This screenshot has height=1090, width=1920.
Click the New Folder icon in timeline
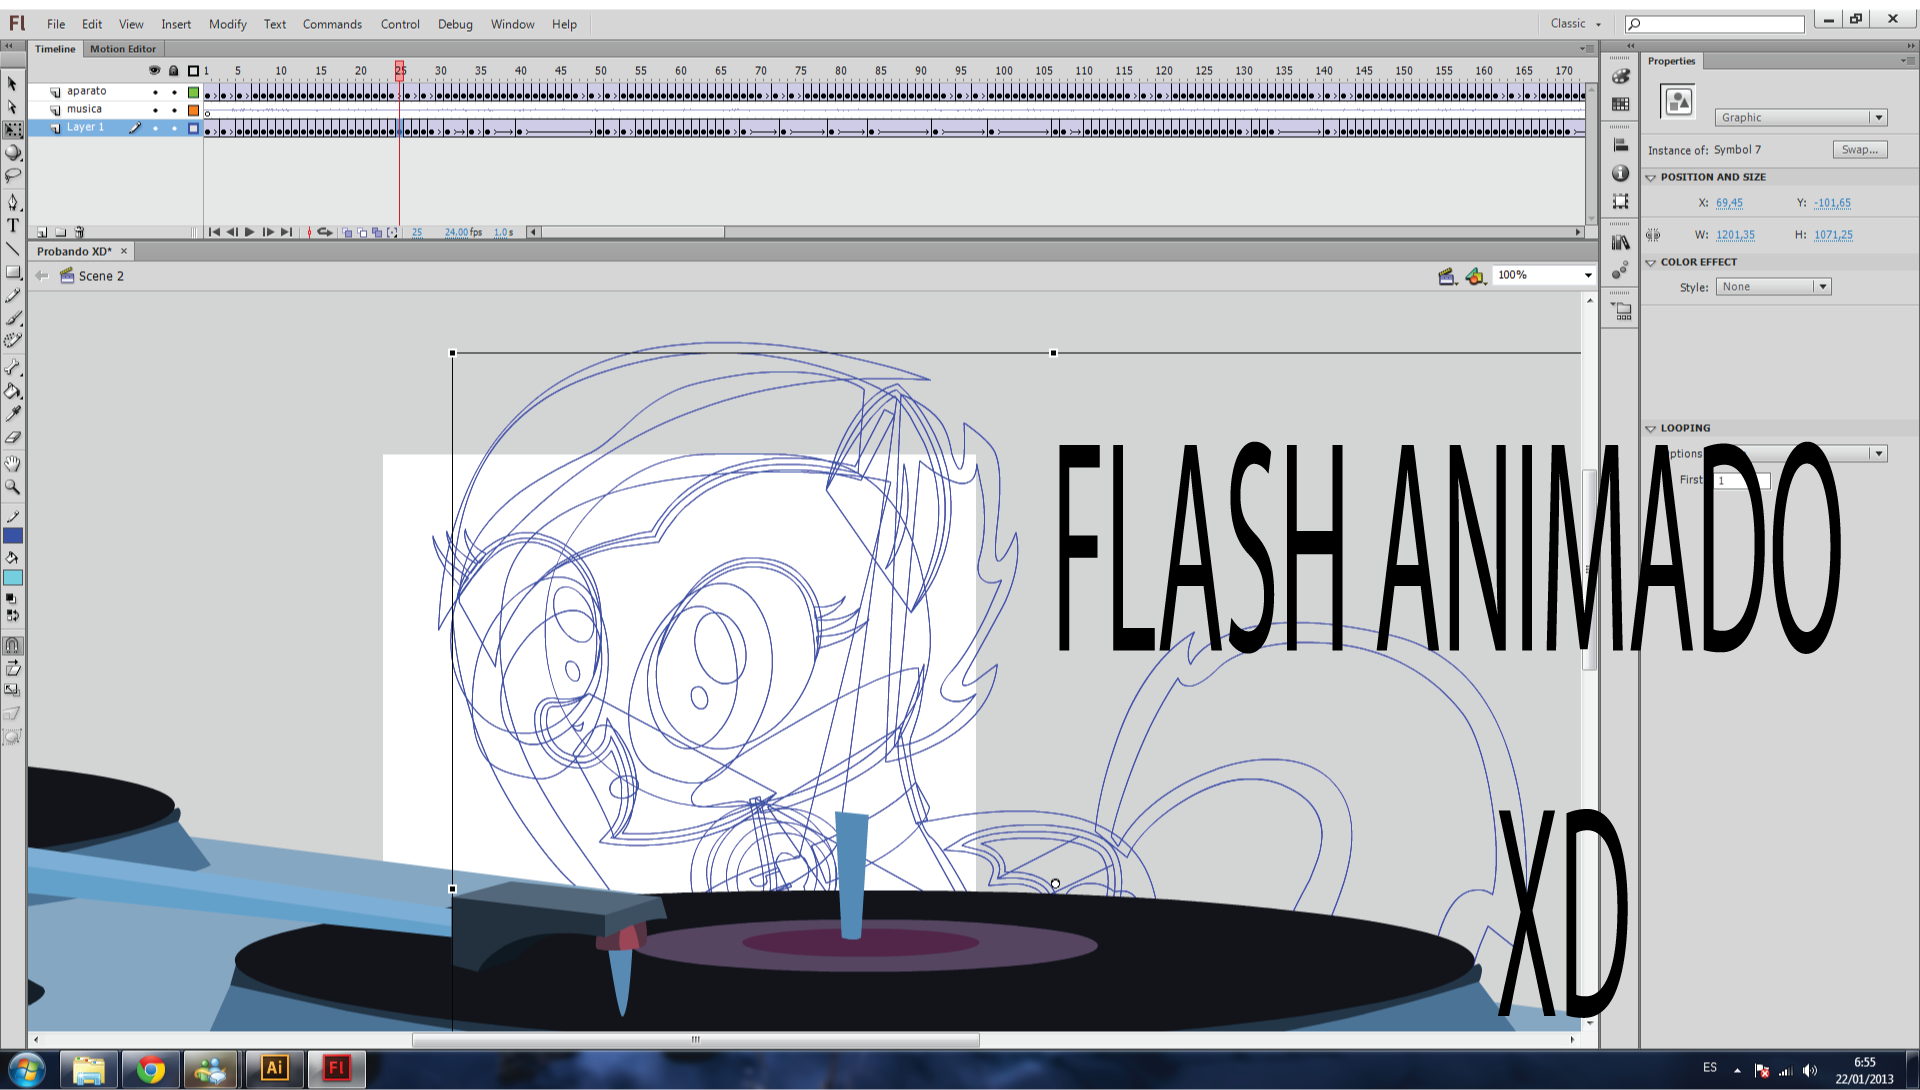61,232
